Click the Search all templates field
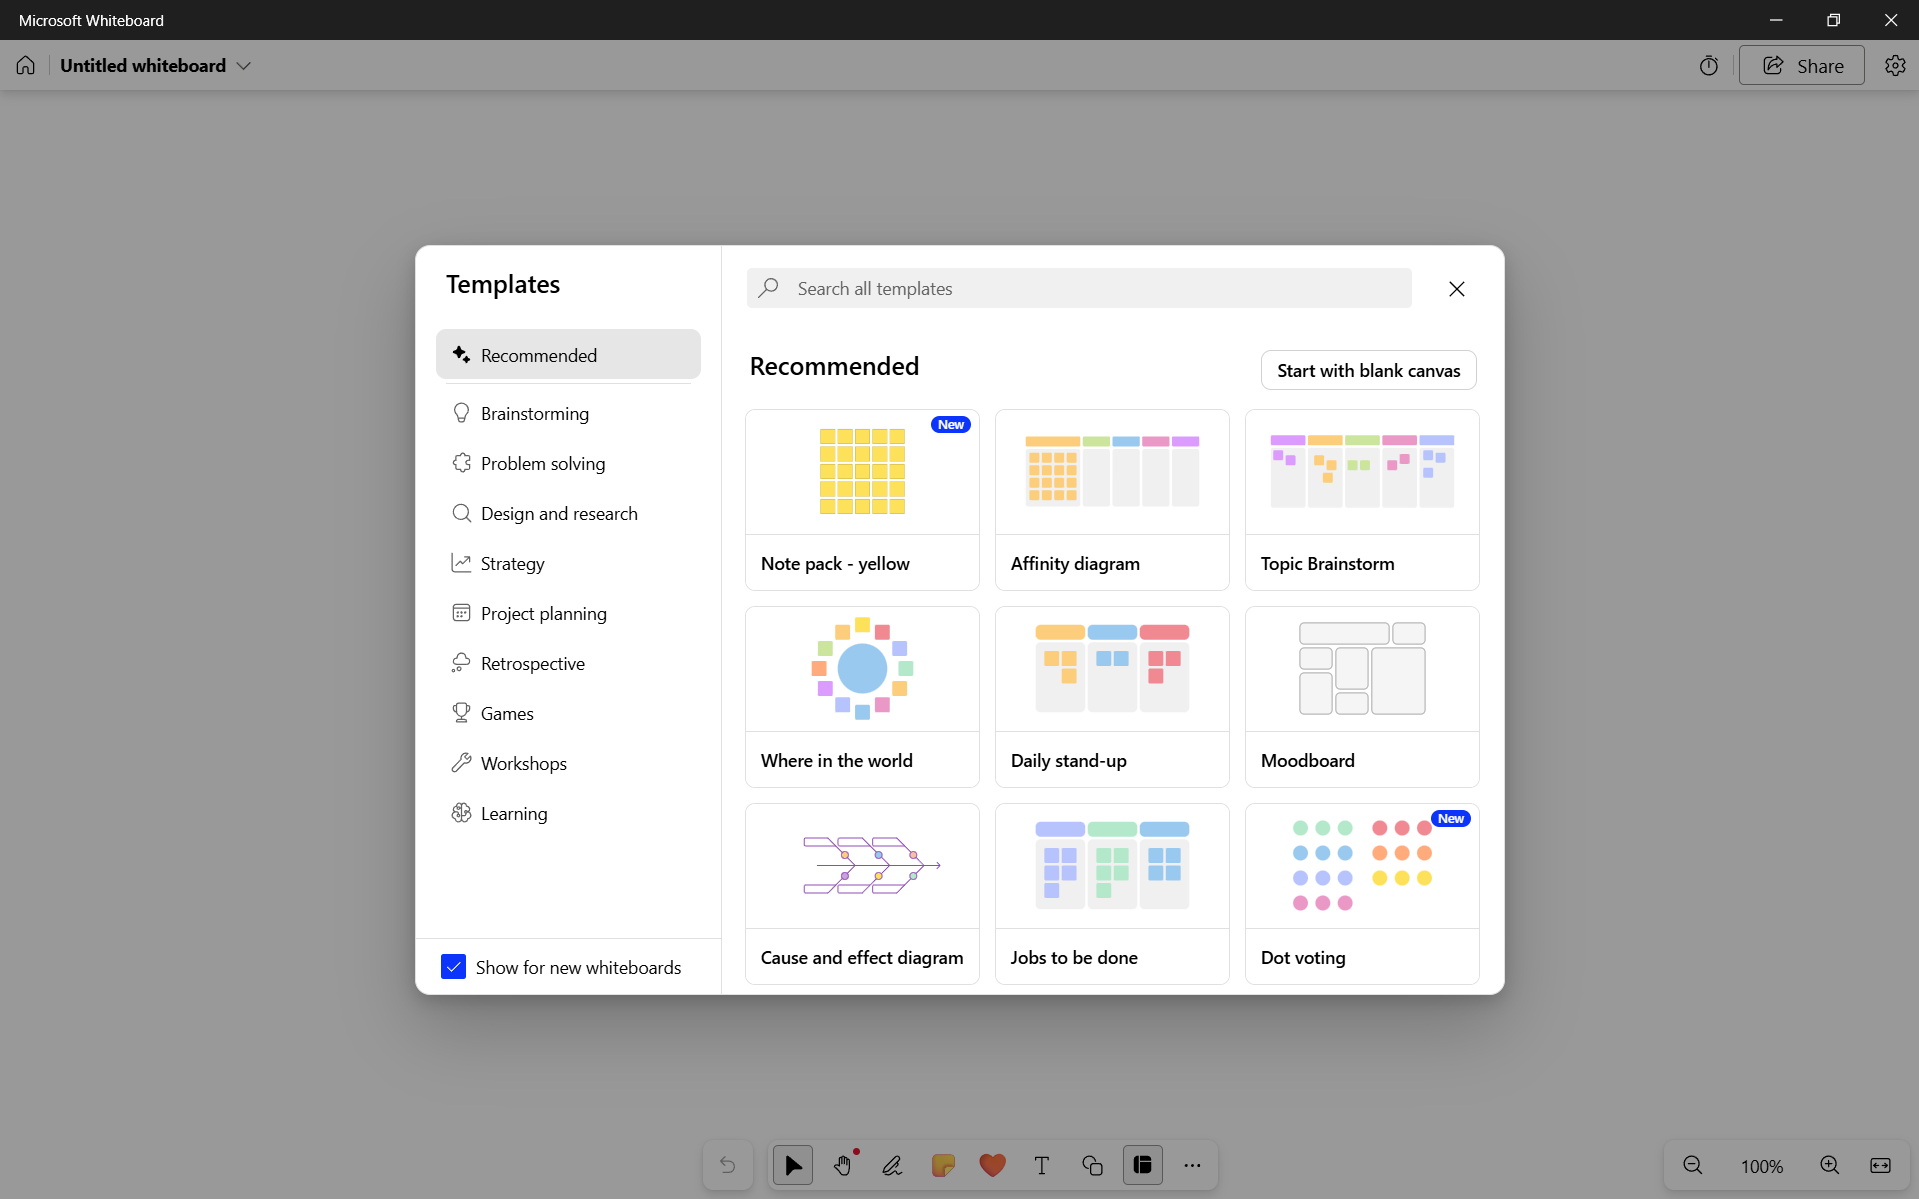This screenshot has width=1919, height=1199. point(1079,288)
